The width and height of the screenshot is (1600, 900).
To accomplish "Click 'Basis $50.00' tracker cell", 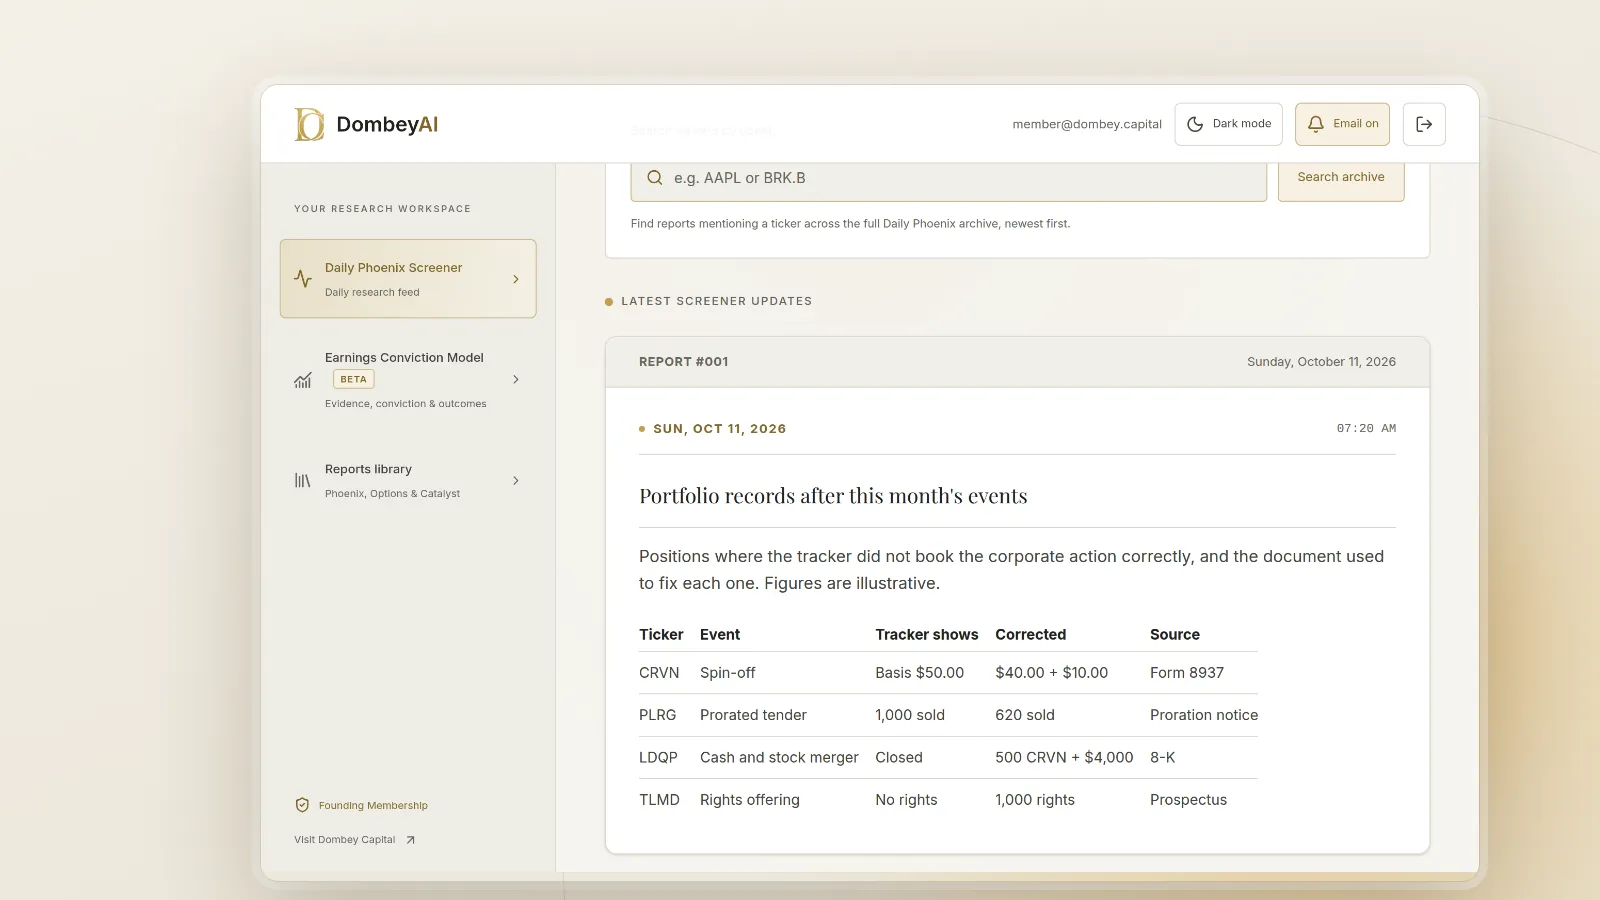I will pos(920,673).
